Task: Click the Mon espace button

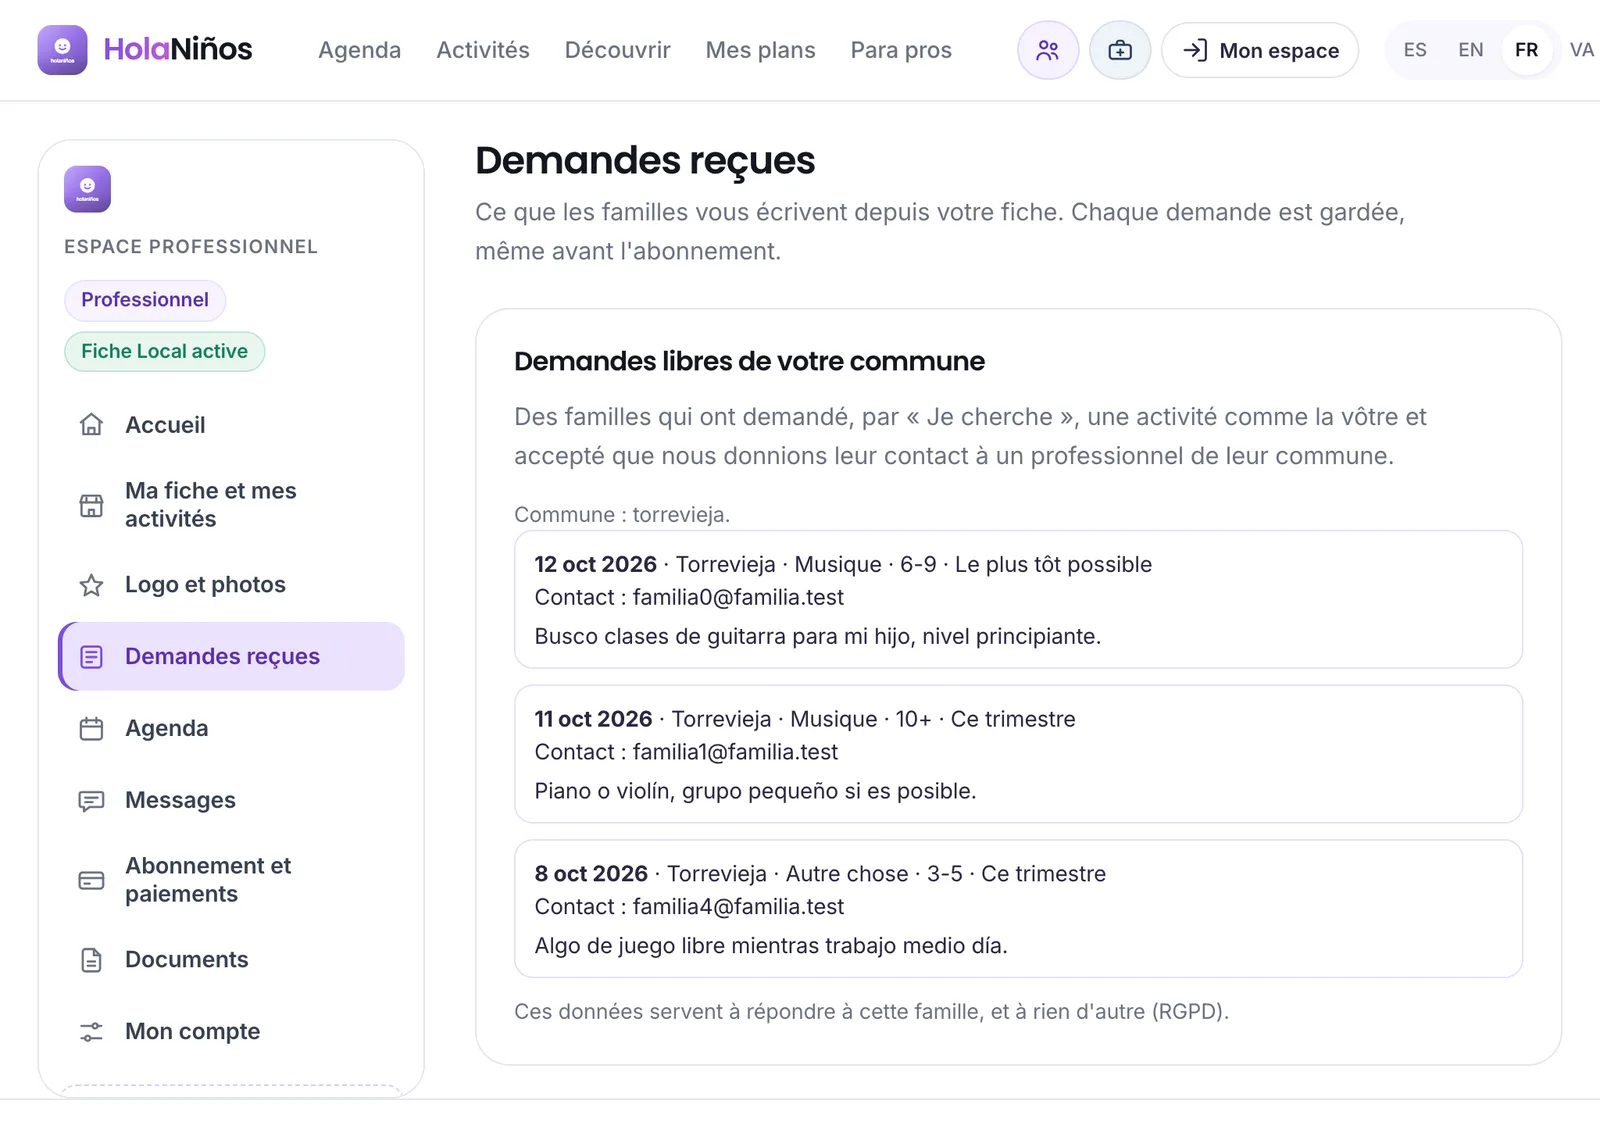Action: 1260,50
